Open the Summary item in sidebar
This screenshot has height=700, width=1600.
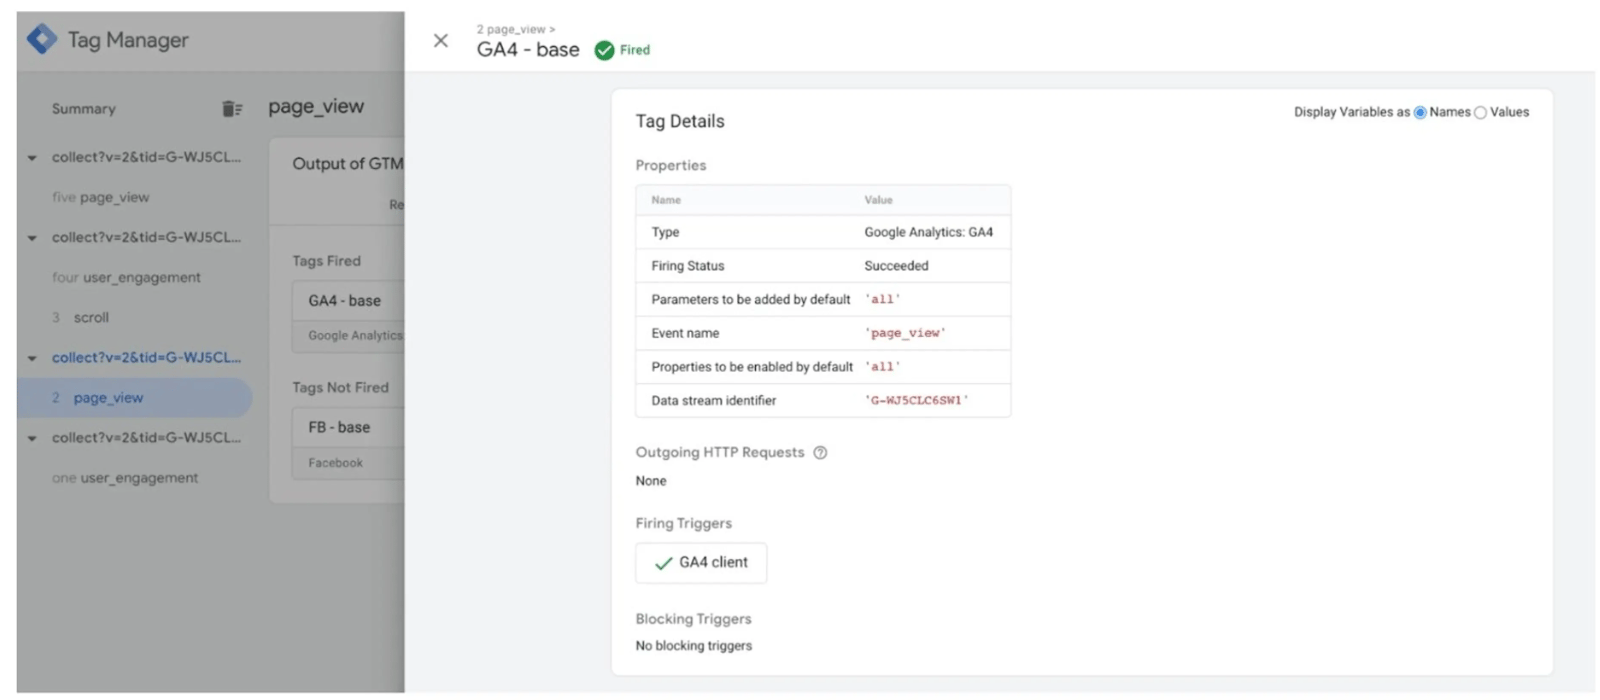[x=84, y=109]
